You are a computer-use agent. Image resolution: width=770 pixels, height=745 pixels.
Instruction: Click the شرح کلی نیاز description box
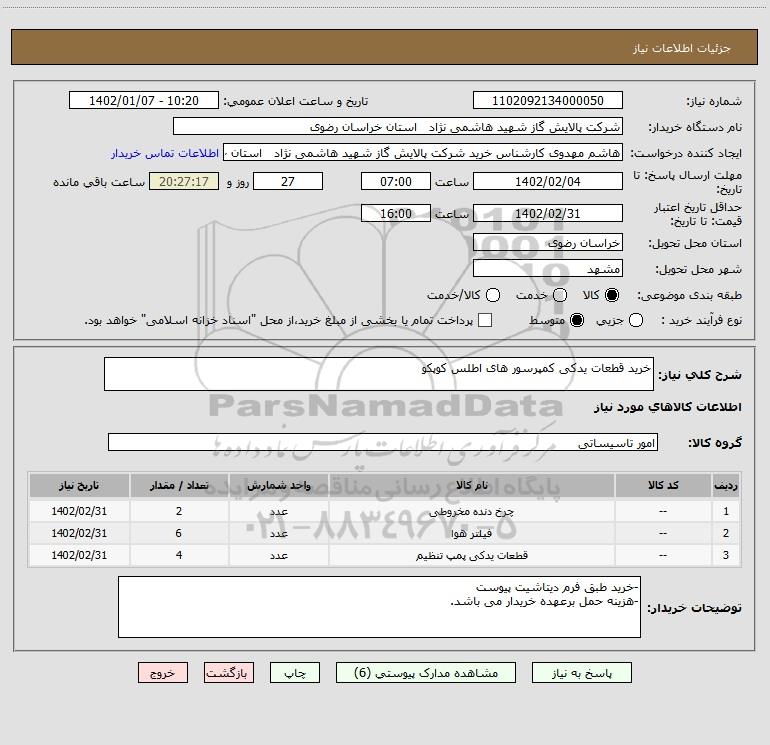[379, 374]
